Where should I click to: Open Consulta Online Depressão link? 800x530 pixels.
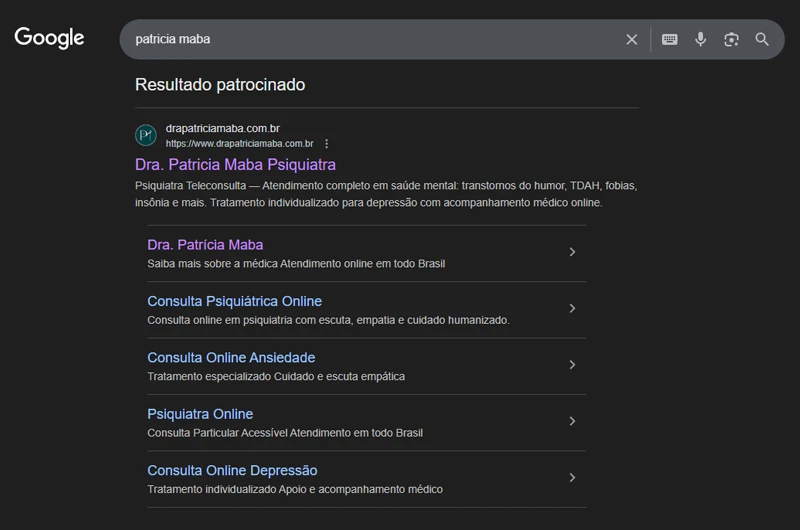pos(232,470)
